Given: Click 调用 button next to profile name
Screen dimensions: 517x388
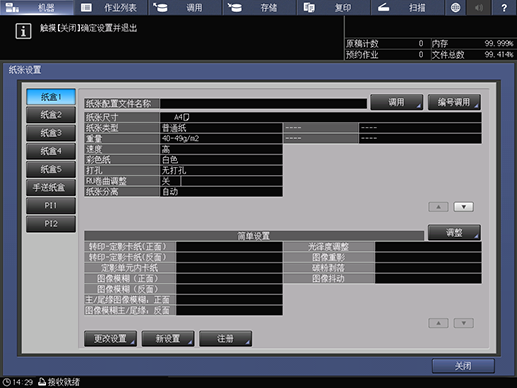Looking at the screenshot, I should point(397,102).
